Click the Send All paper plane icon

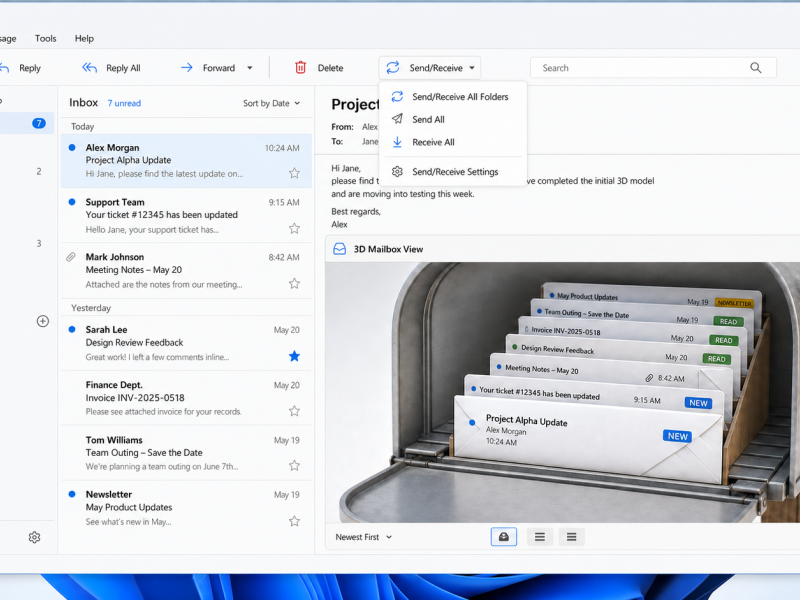click(397, 119)
